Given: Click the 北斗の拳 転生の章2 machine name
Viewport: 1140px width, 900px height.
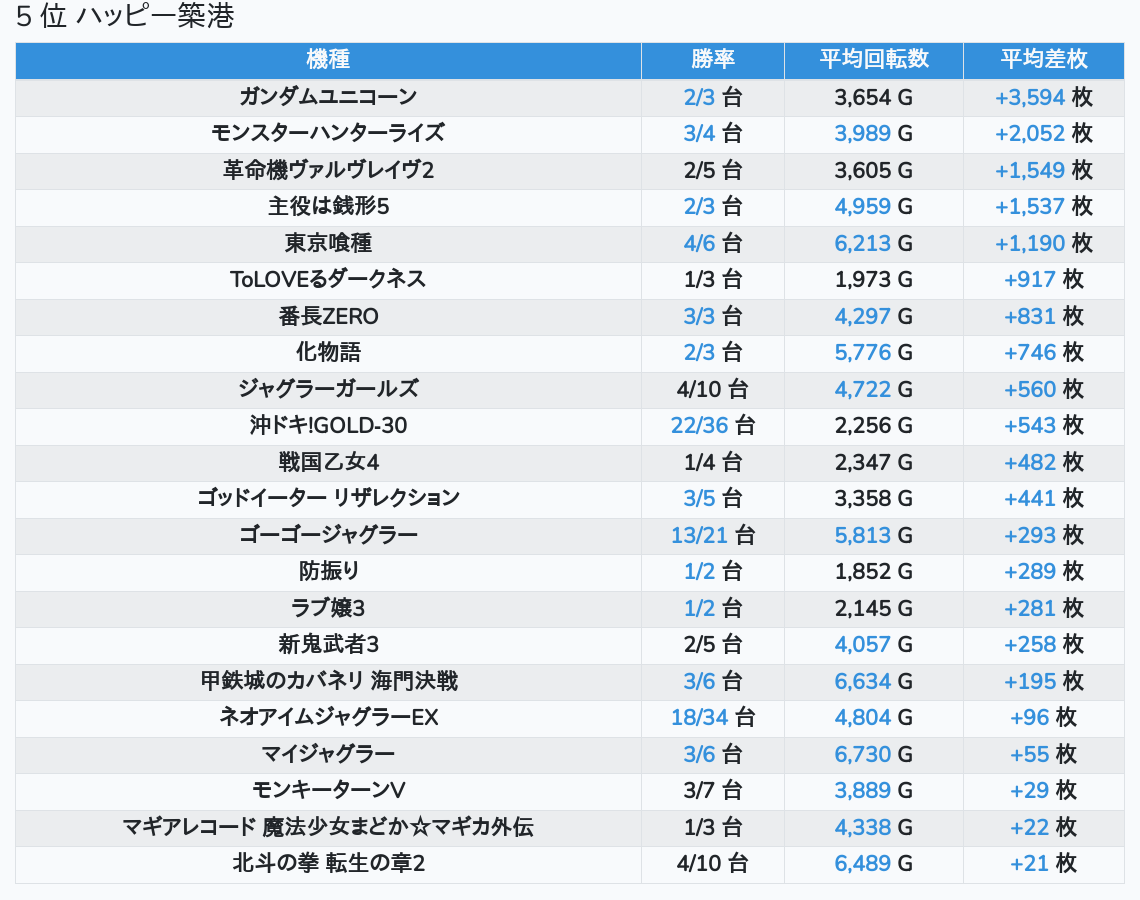Looking at the screenshot, I should click(x=328, y=863).
